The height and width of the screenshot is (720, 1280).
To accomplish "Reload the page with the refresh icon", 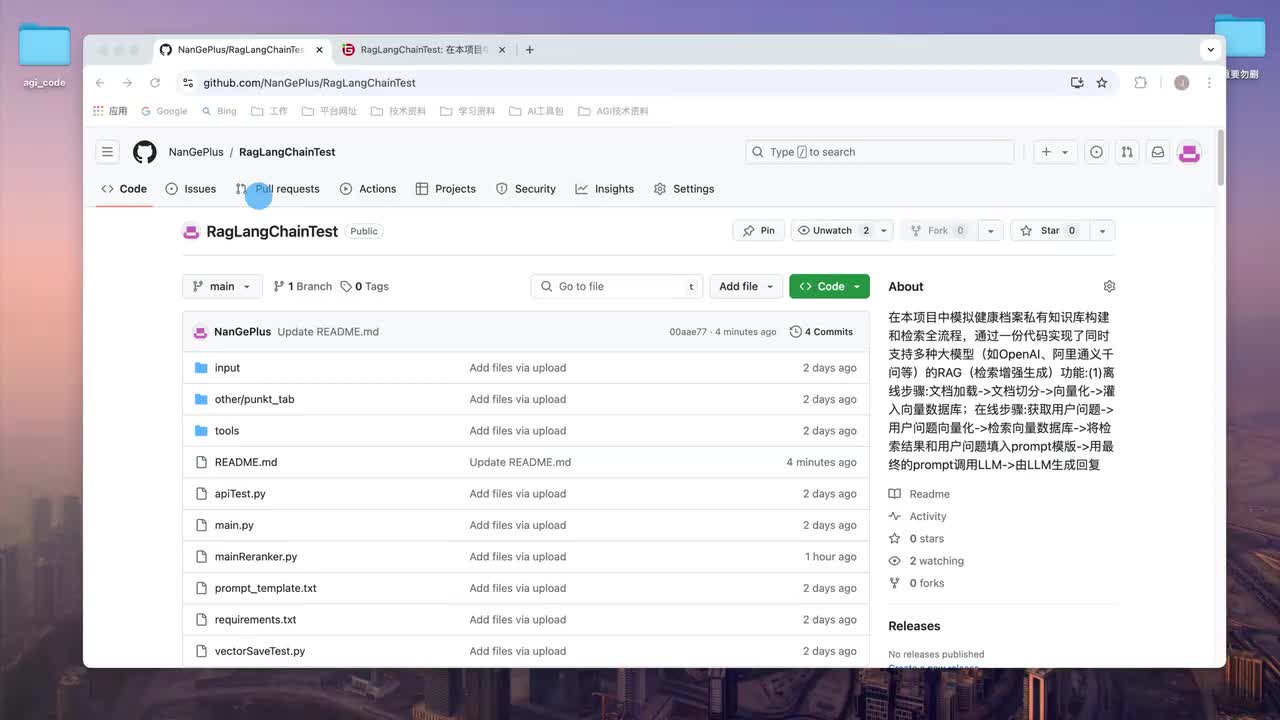I will point(155,83).
